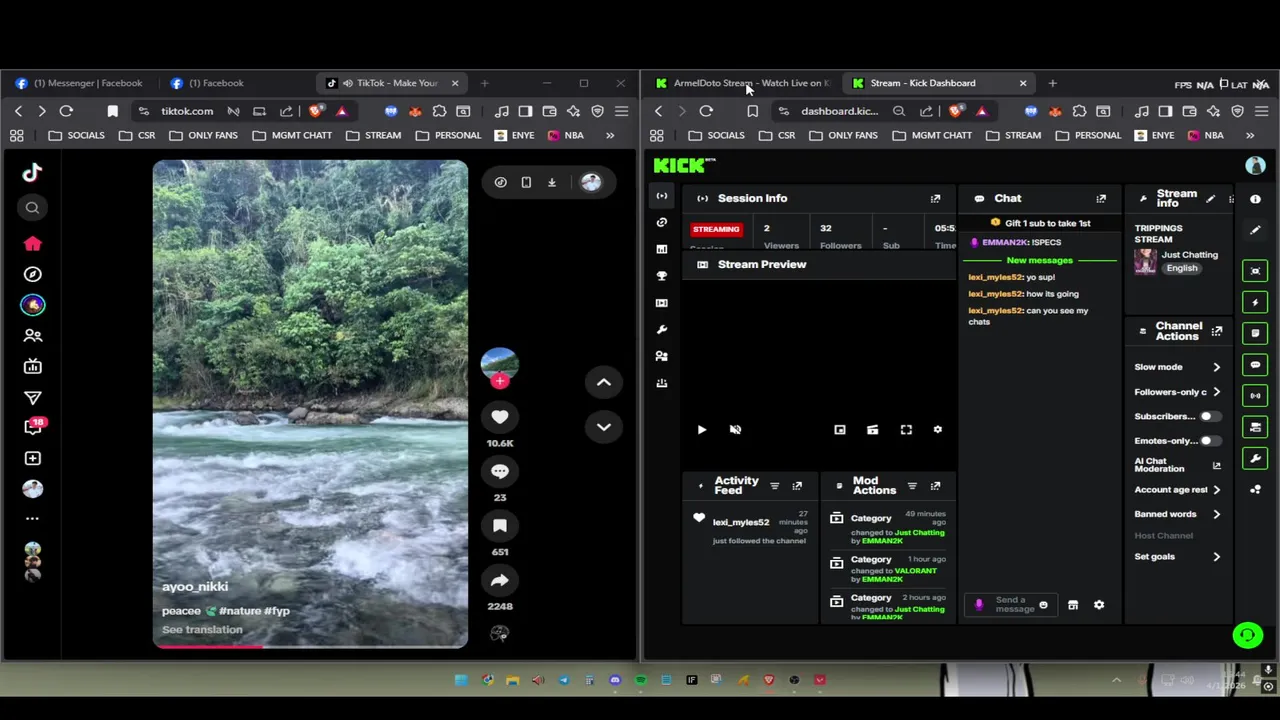Open Activity Feed filter icon
Screen dimensions: 1280x720
774,486
